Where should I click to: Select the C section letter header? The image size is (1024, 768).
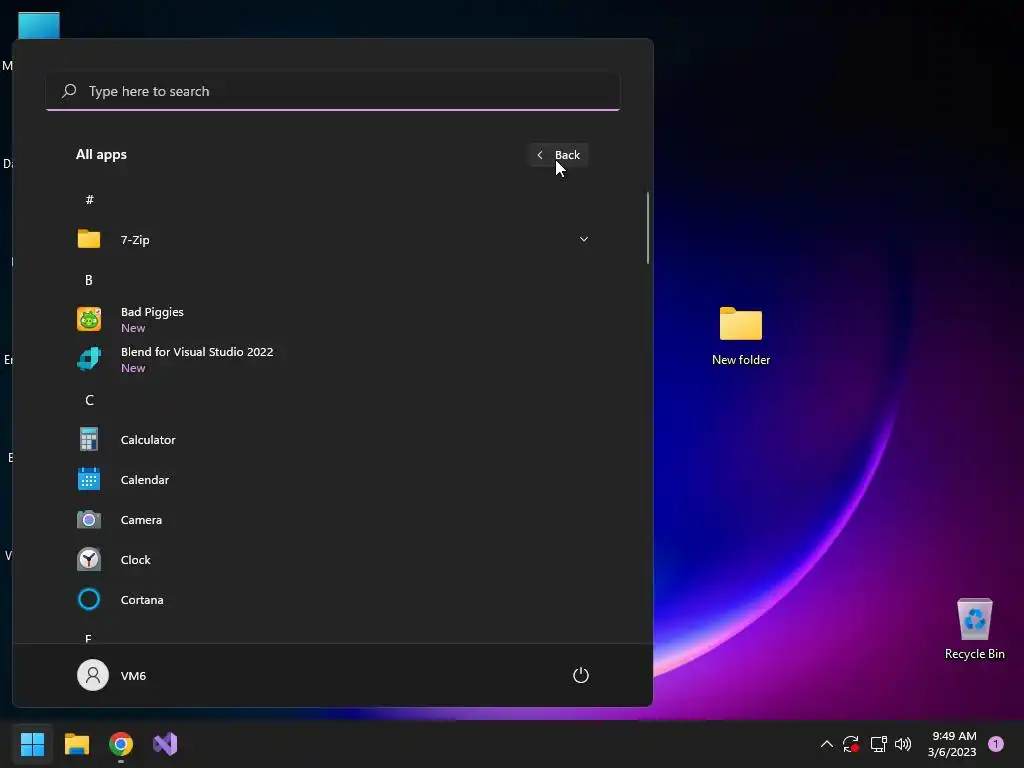pos(89,400)
